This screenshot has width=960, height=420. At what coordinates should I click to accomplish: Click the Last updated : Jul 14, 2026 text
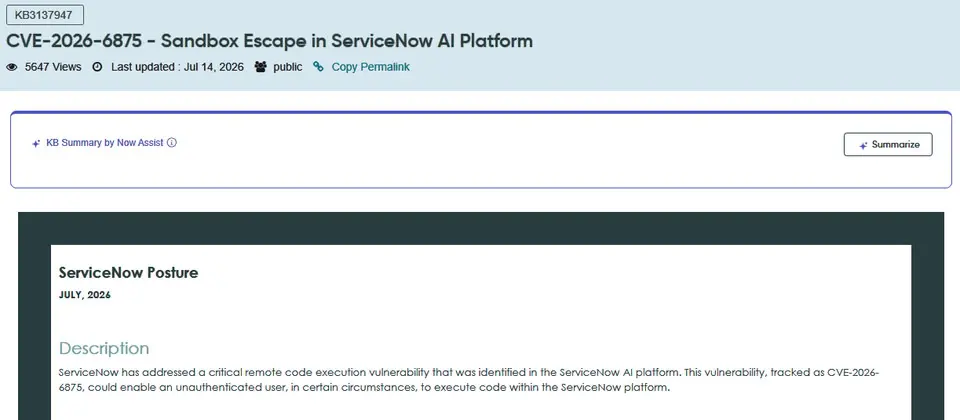pos(178,67)
